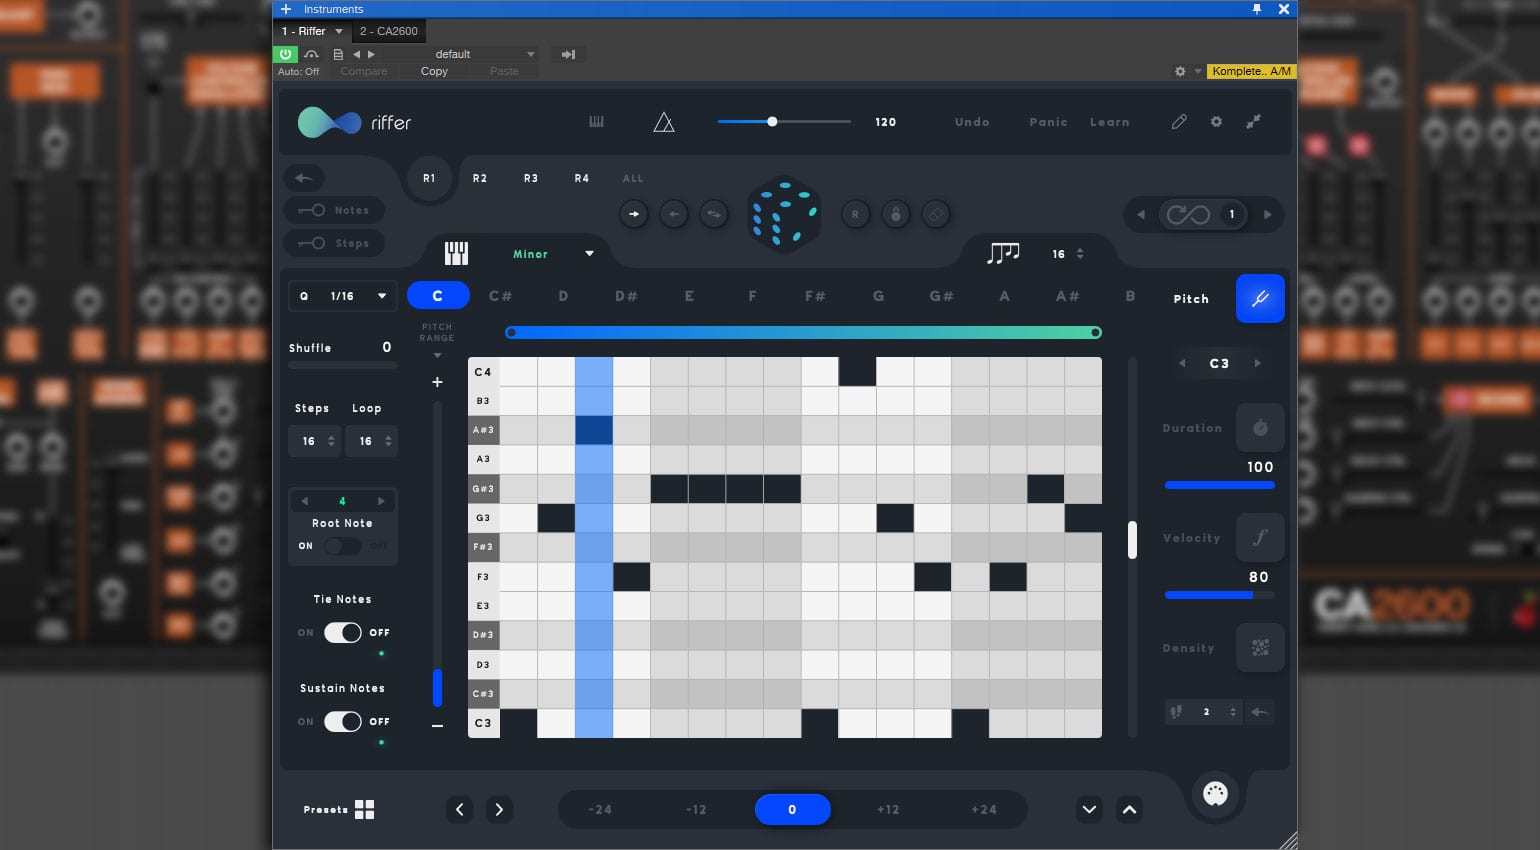Open the metronome settings icon

664,121
